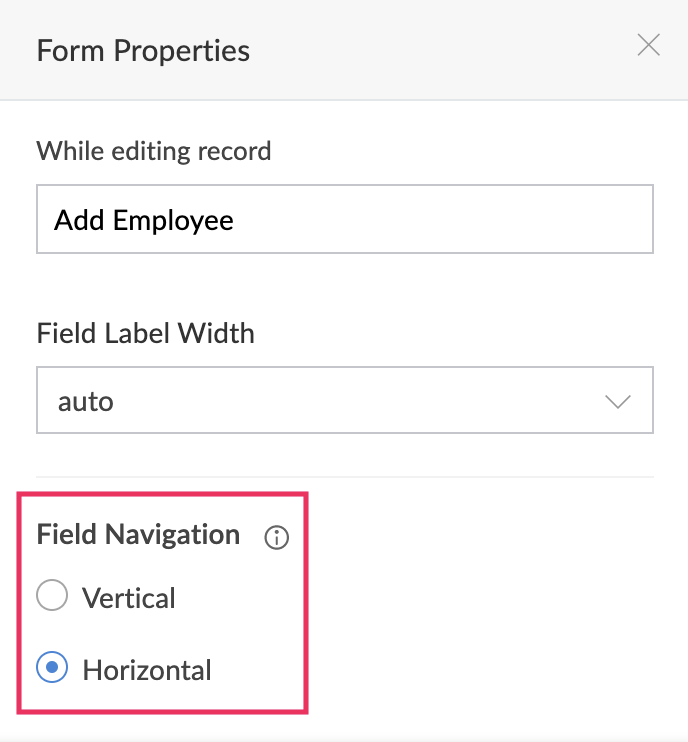The image size is (688, 742).
Task: Click the empty circle beside Vertical
Action: (52, 597)
